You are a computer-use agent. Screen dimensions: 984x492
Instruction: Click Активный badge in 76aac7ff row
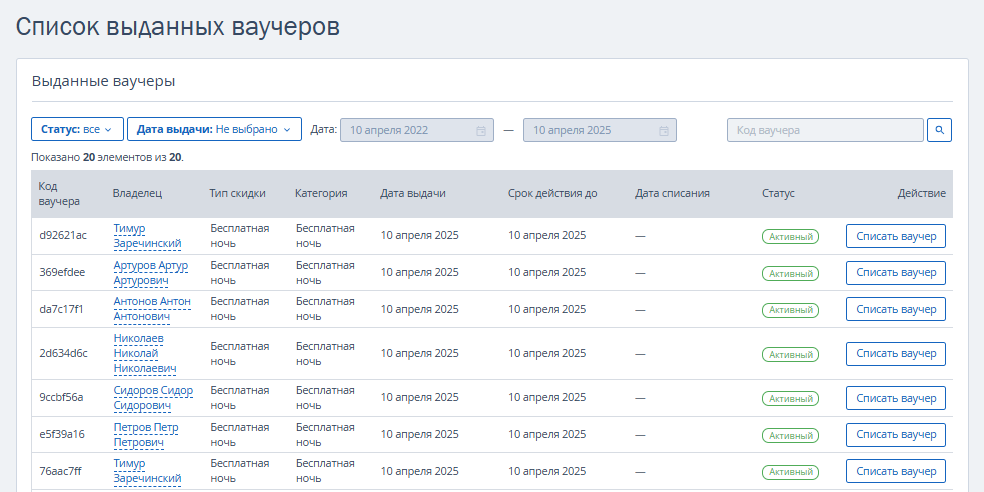pyautogui.click(x=790, y=472)
